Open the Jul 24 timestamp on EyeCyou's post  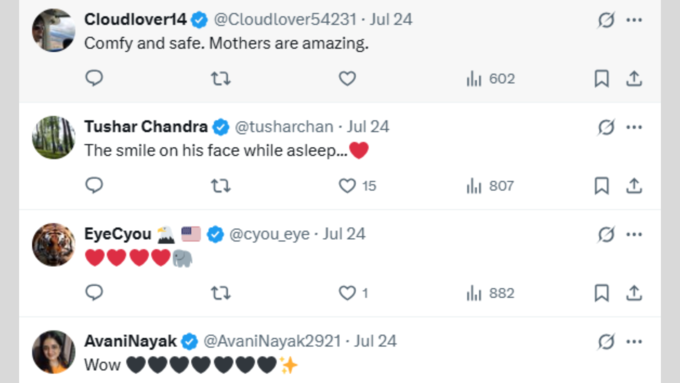(344, 234)
